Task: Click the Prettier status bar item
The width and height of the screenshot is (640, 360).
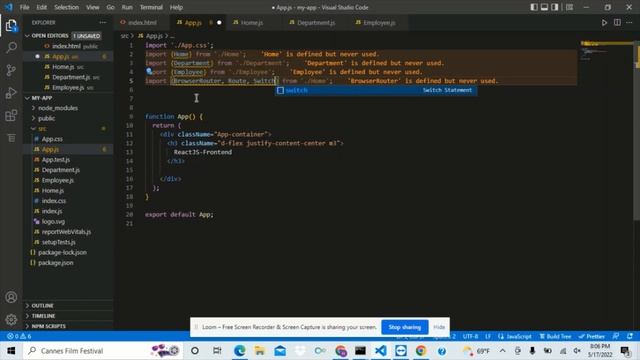Action: coord(592,336)
